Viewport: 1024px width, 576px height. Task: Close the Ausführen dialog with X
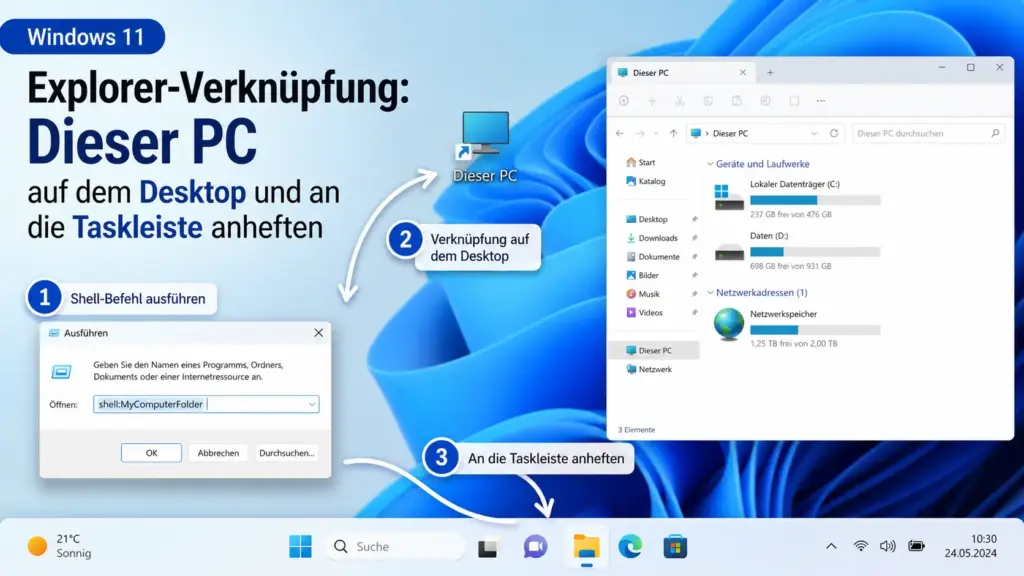[x=318, y=332]
